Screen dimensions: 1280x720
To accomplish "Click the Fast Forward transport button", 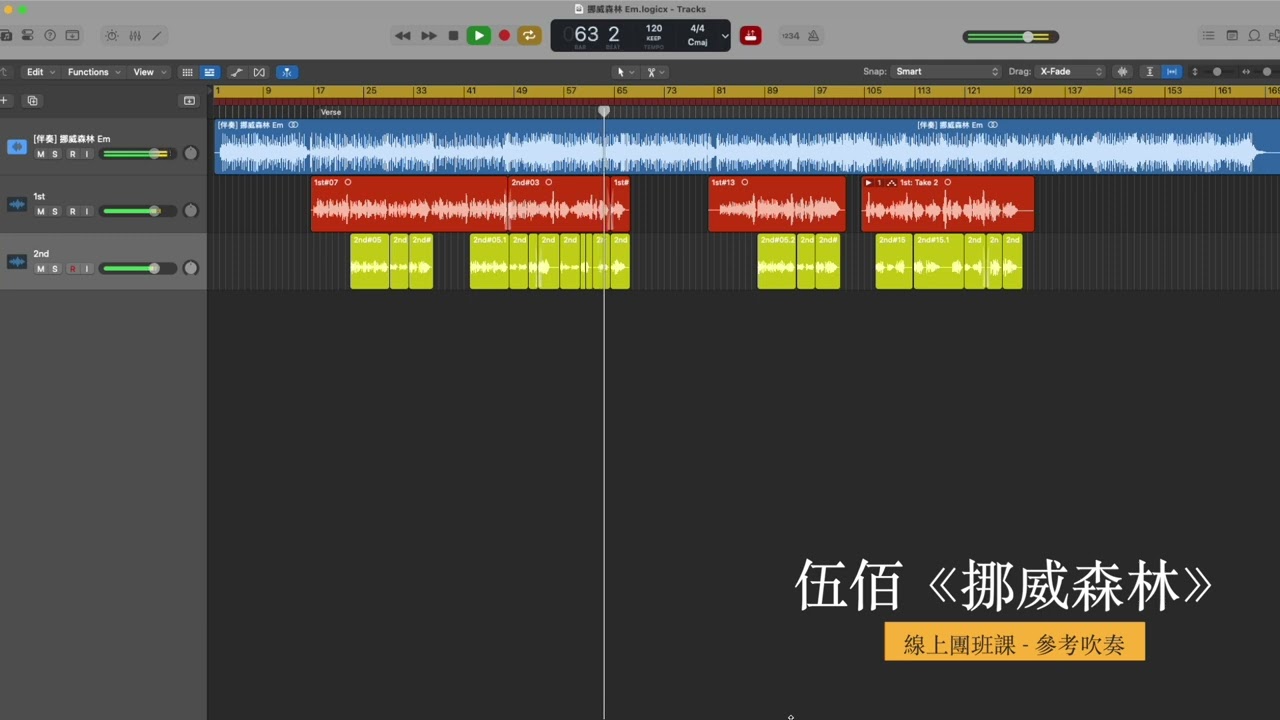I will tap(428, 36).
